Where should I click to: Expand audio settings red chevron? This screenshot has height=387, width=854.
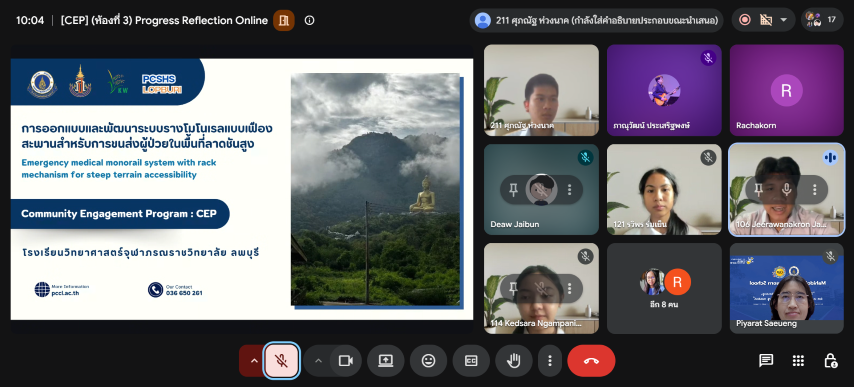pyautogui.click(x=253, y=361)
